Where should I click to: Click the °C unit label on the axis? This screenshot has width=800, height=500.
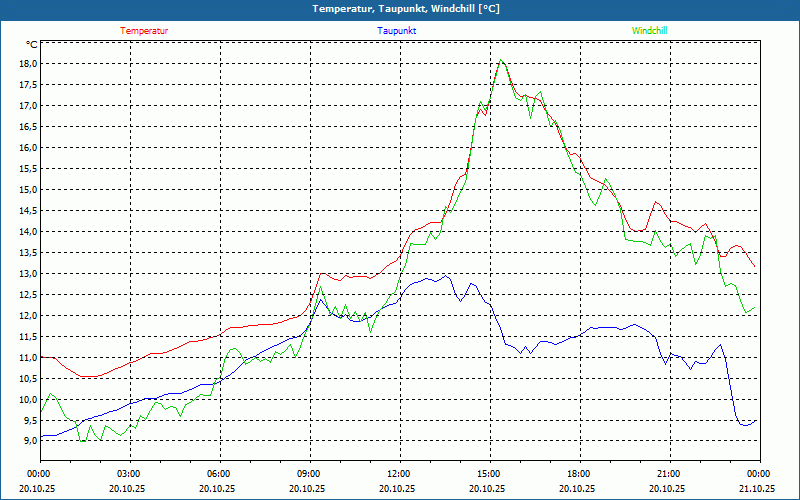coord(32,45)
